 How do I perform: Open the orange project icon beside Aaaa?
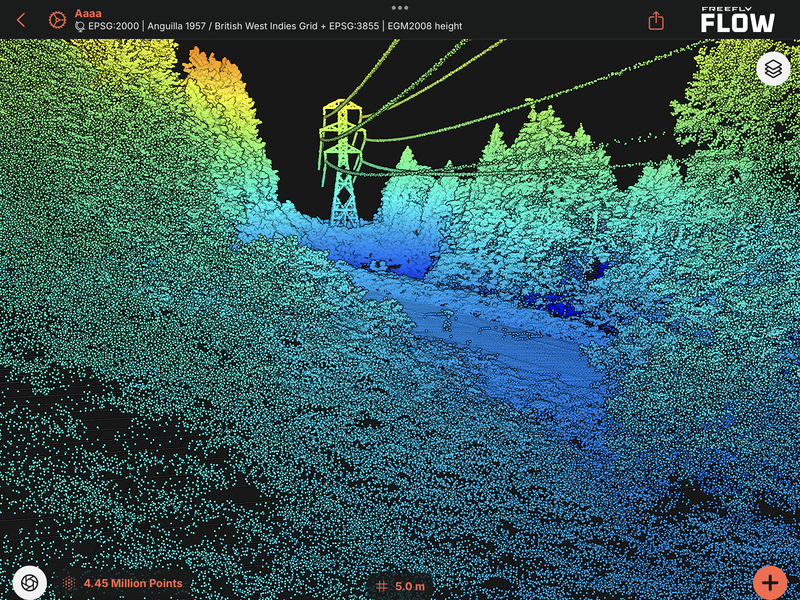(56, 19)
